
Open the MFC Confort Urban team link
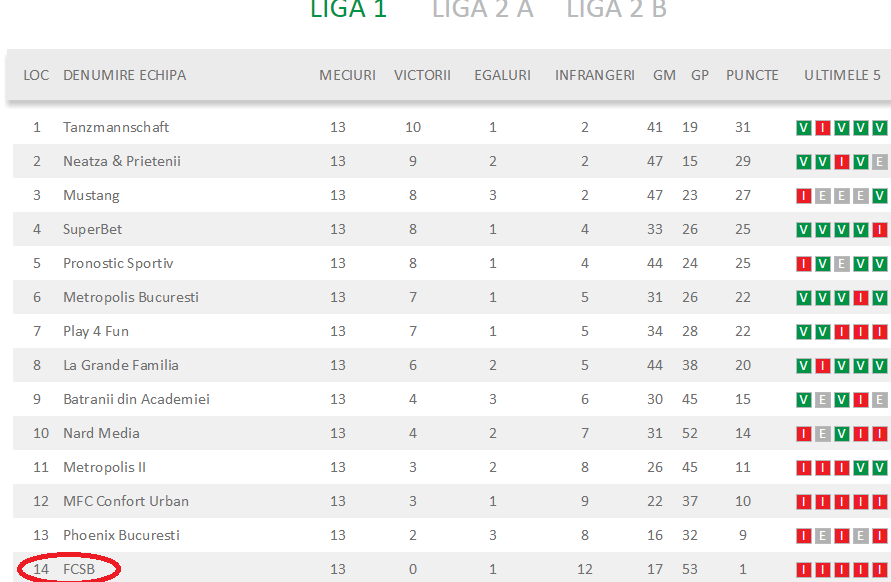126,501
